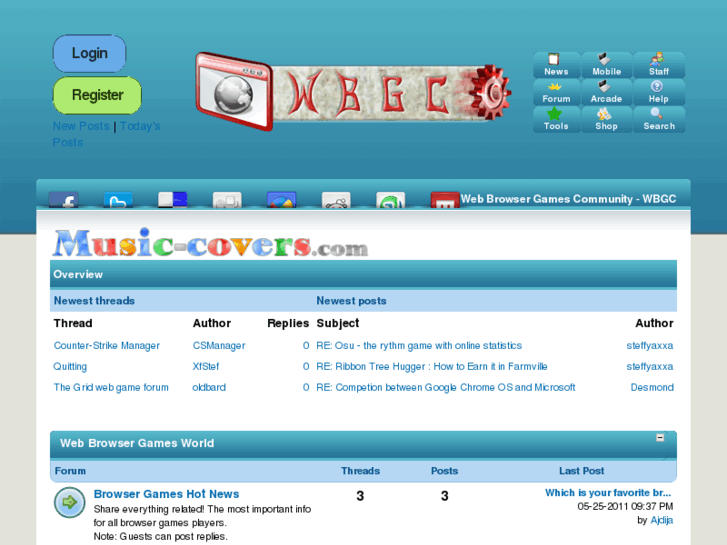Go to Forum via crown icon
Screen dimensions: 727x545
pos(556,92)
